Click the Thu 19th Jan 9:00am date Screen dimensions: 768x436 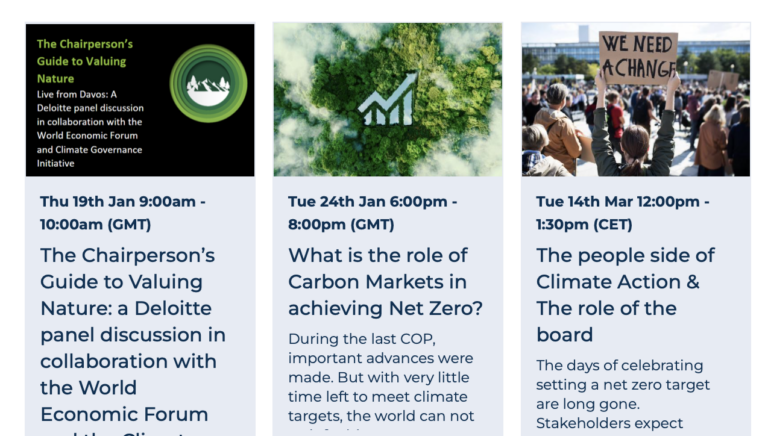tap(123, 213)
